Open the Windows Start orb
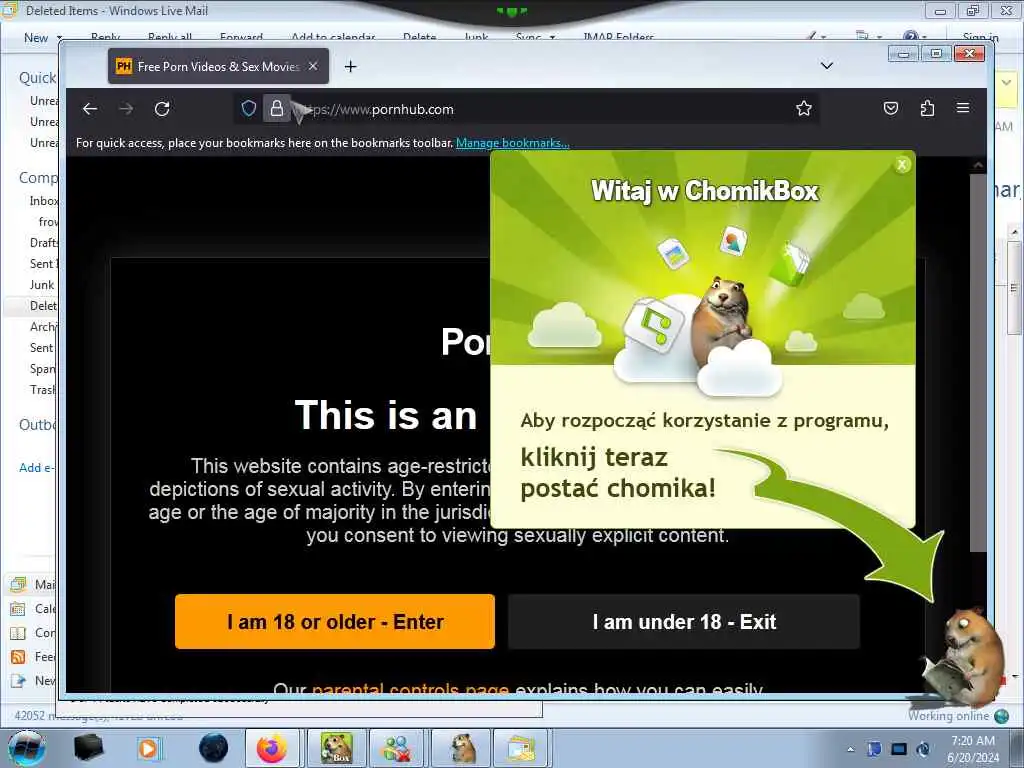This screenshot has height=768, width=1024. coord(27,748)
